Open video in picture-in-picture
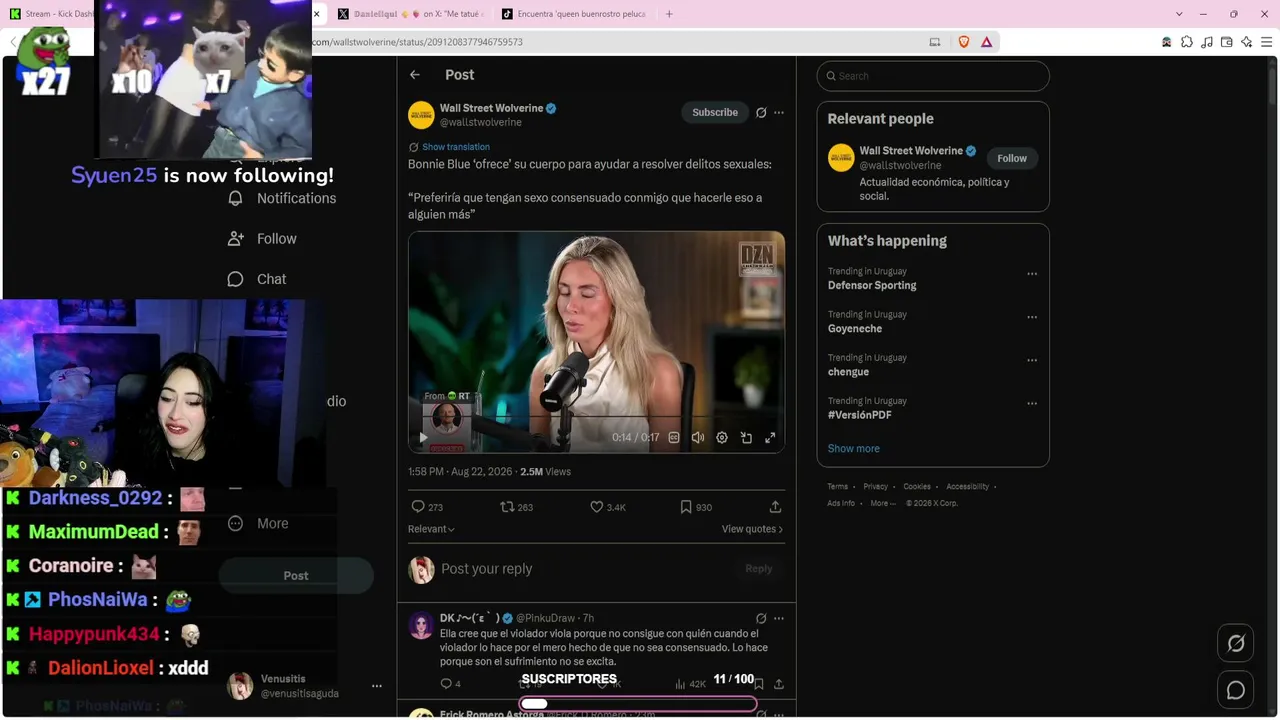Viewport: 1280px width, 720px height. click(746, 438)
